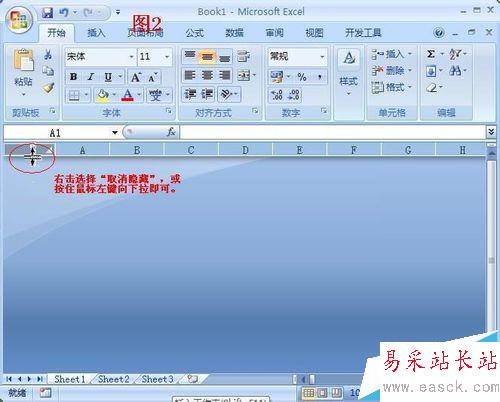The width and height of the screenshot is (500, 402).
Task: Apply accounting number format
Action: (277, 77)
